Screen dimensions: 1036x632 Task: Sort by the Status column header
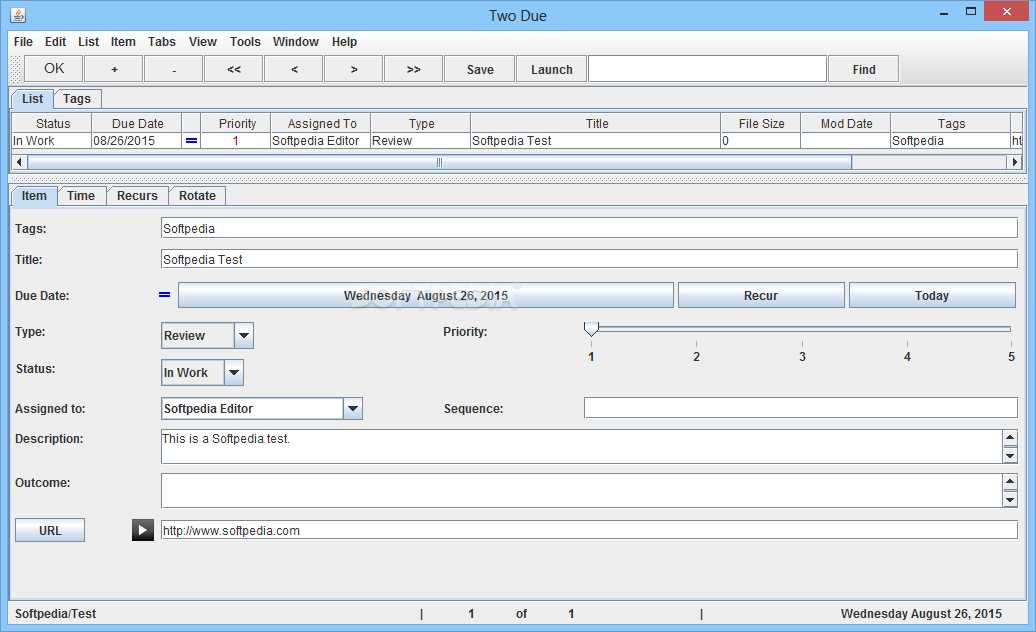pos(52,123)
